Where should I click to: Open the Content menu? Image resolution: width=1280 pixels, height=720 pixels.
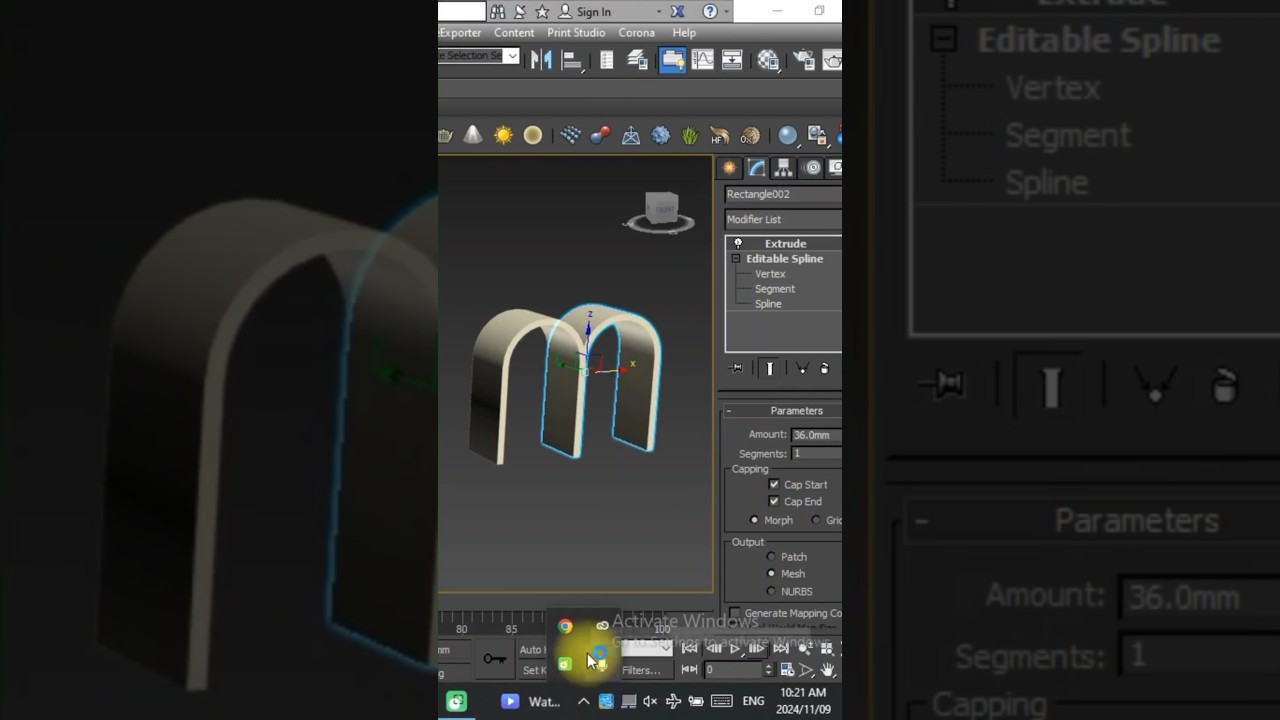(x=514, y=33)
